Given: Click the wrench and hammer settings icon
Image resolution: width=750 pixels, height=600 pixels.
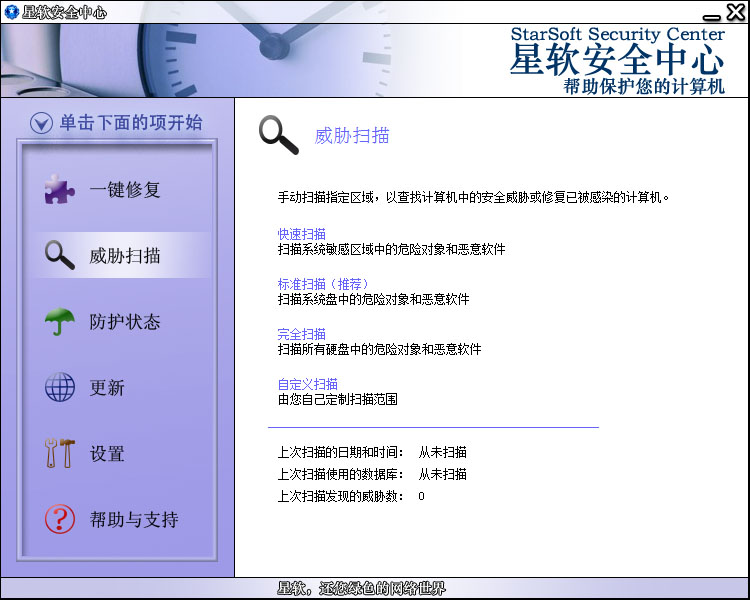Looking at the screenshot, I should (60, 453).
